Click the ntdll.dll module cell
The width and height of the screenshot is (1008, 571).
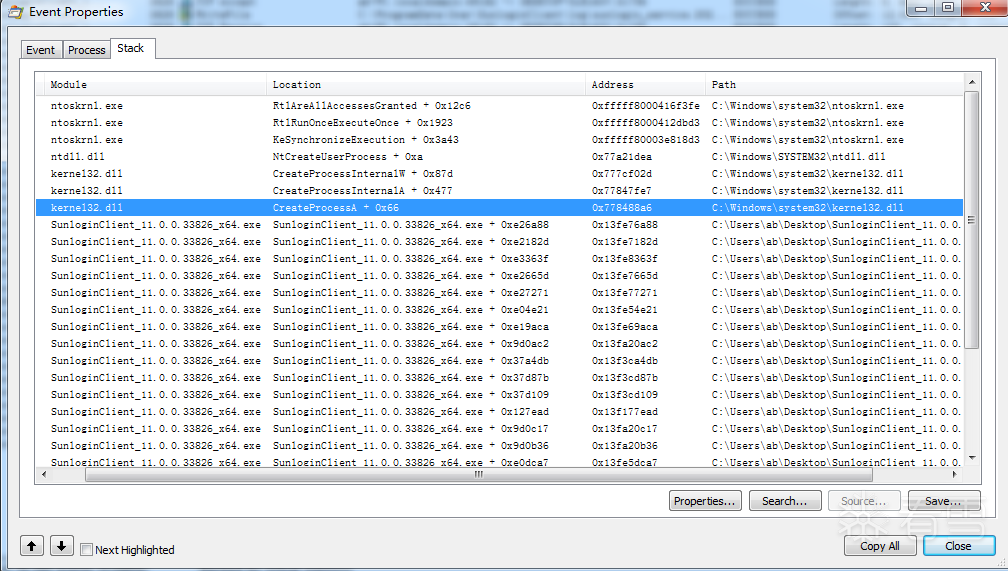(x=77, y=157)
